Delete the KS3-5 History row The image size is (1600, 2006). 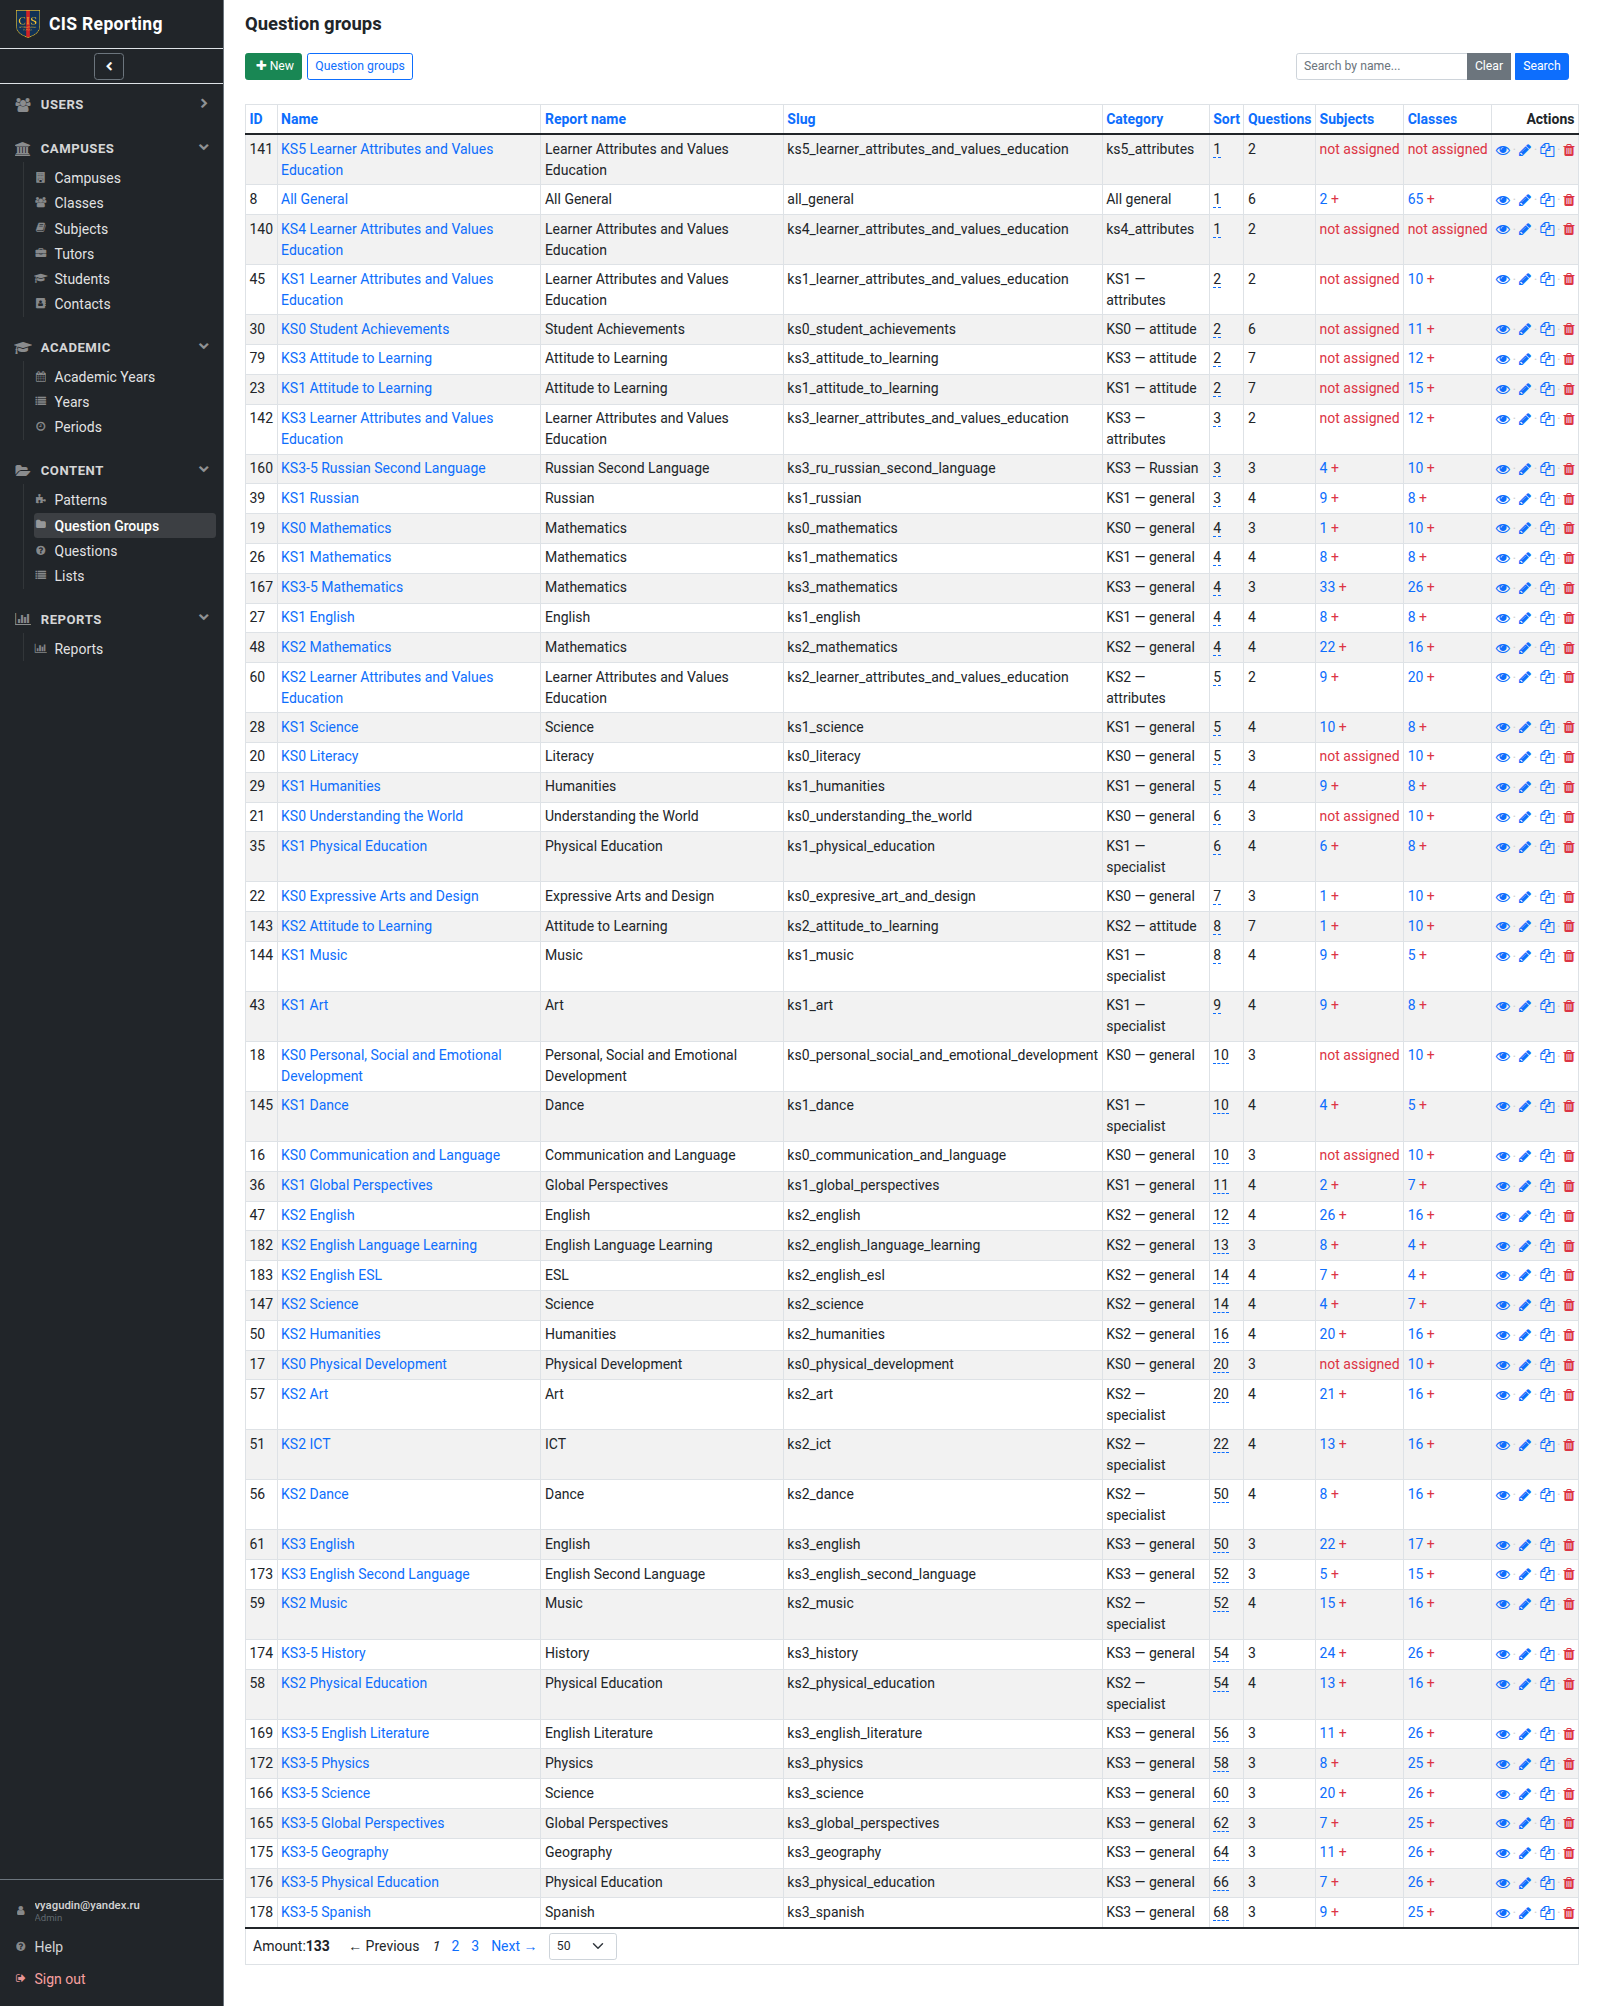(x=1569, y=1653)
